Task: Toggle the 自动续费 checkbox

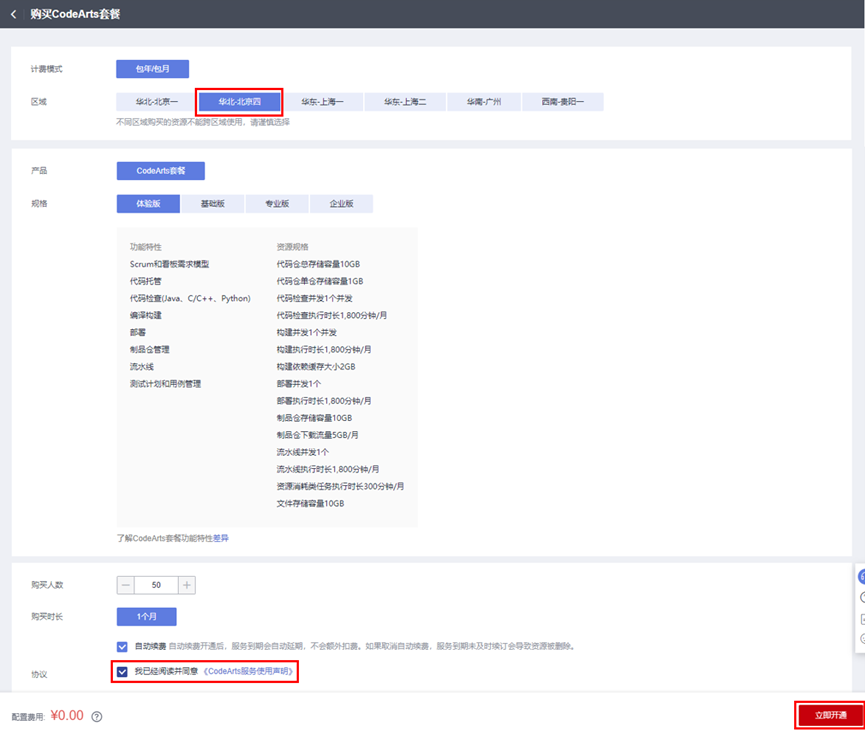Action: pos(122,646)
